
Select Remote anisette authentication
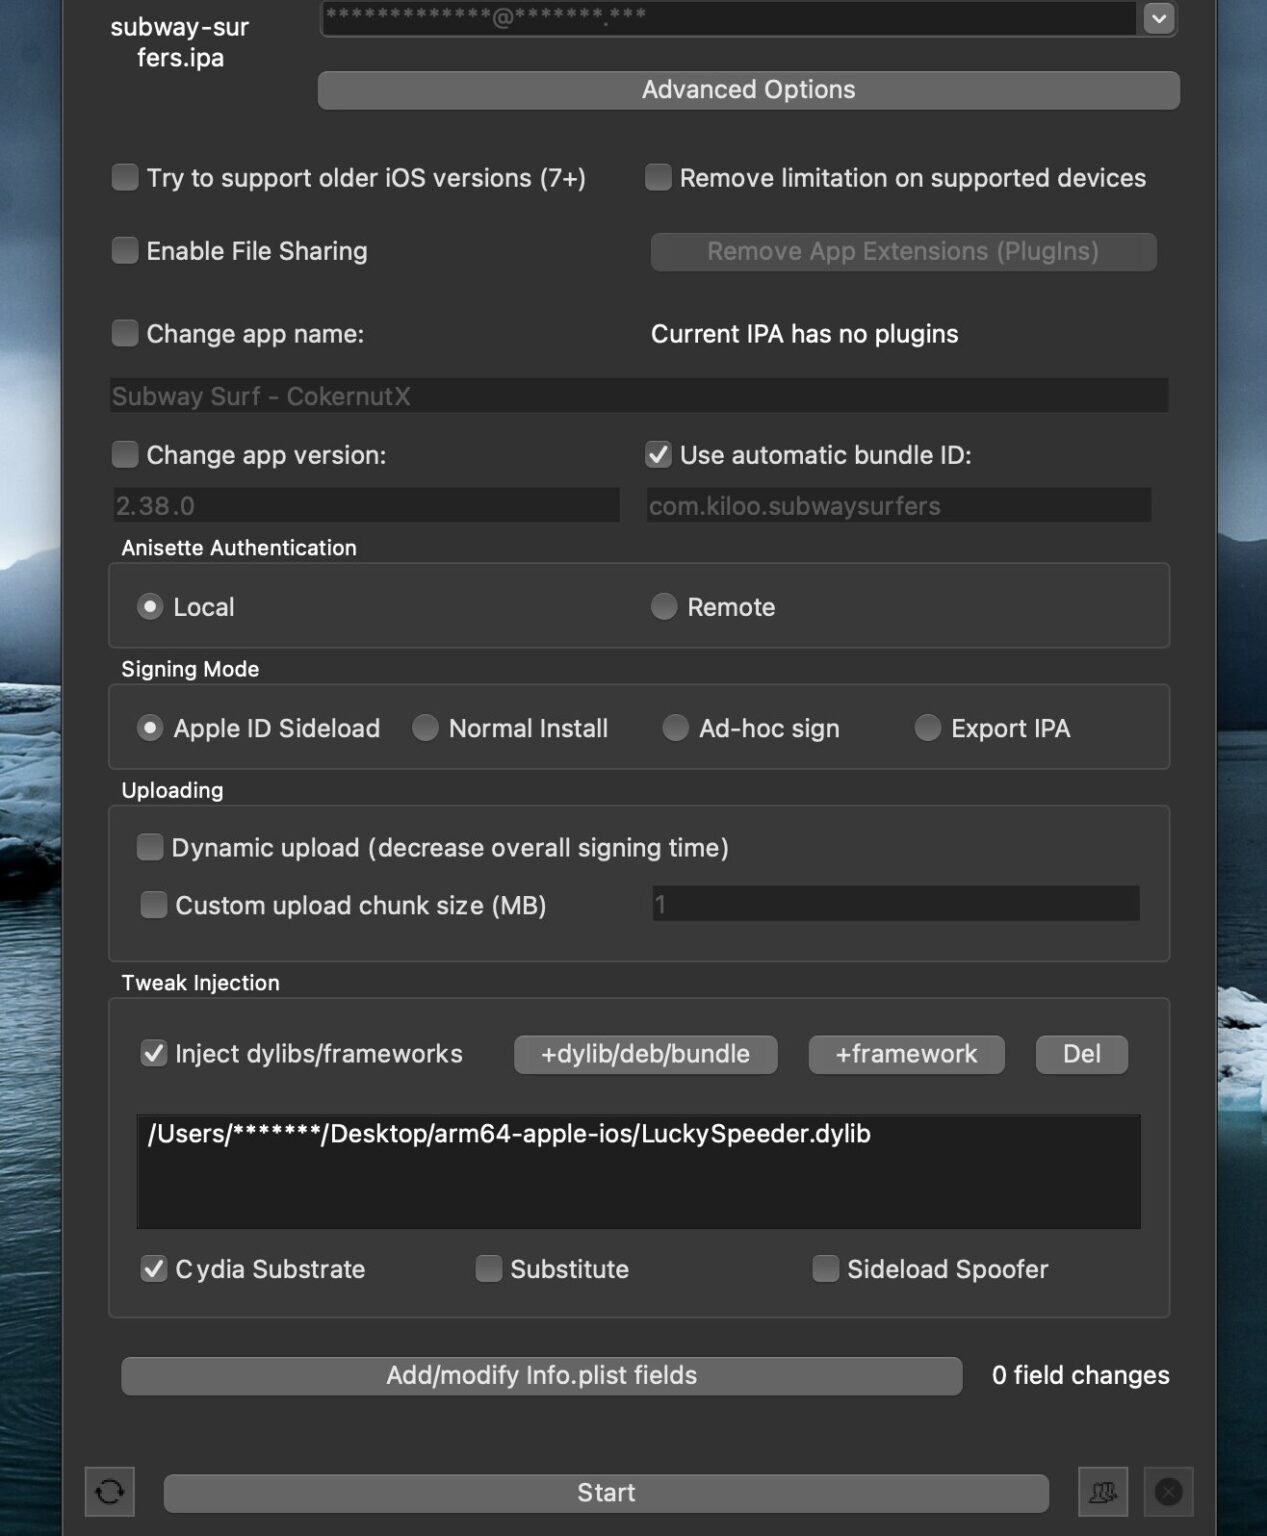click(x=663, y=606)
